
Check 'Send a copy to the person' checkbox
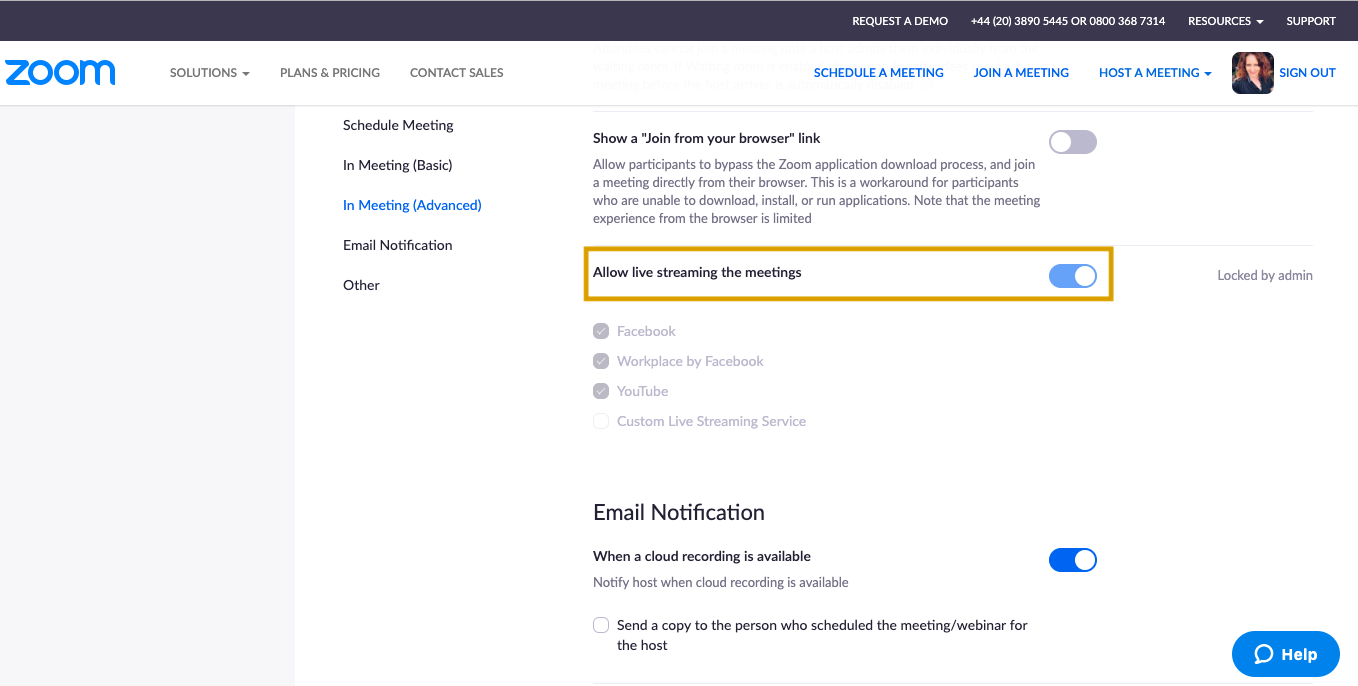pyautogui.click(x=601, y=625)
